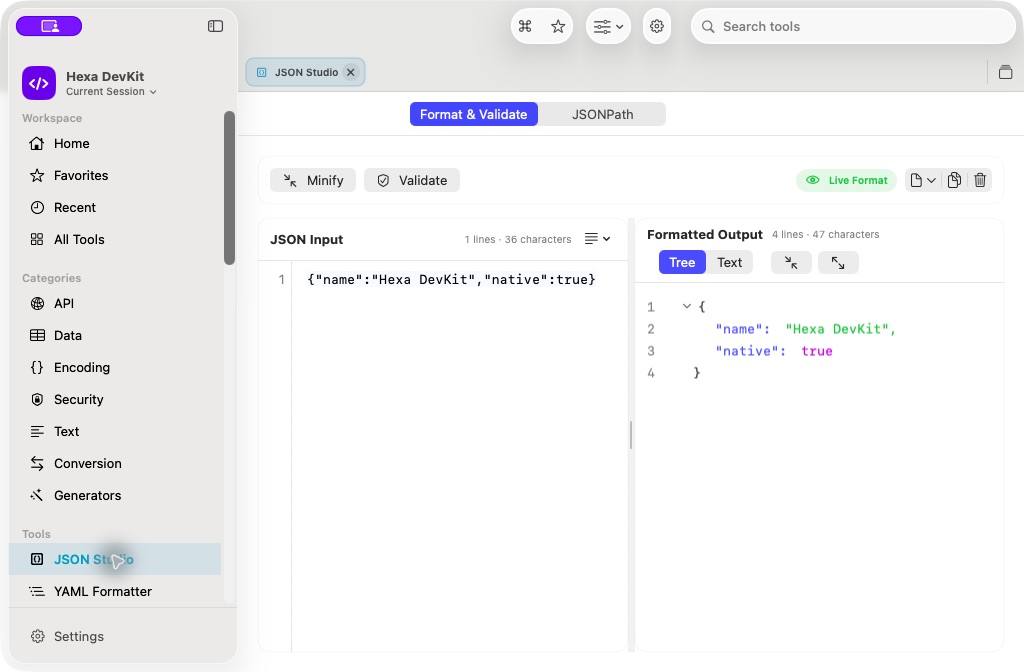Click the trash clear icon
Screen dimensions: 1024x672
point(980,180)
